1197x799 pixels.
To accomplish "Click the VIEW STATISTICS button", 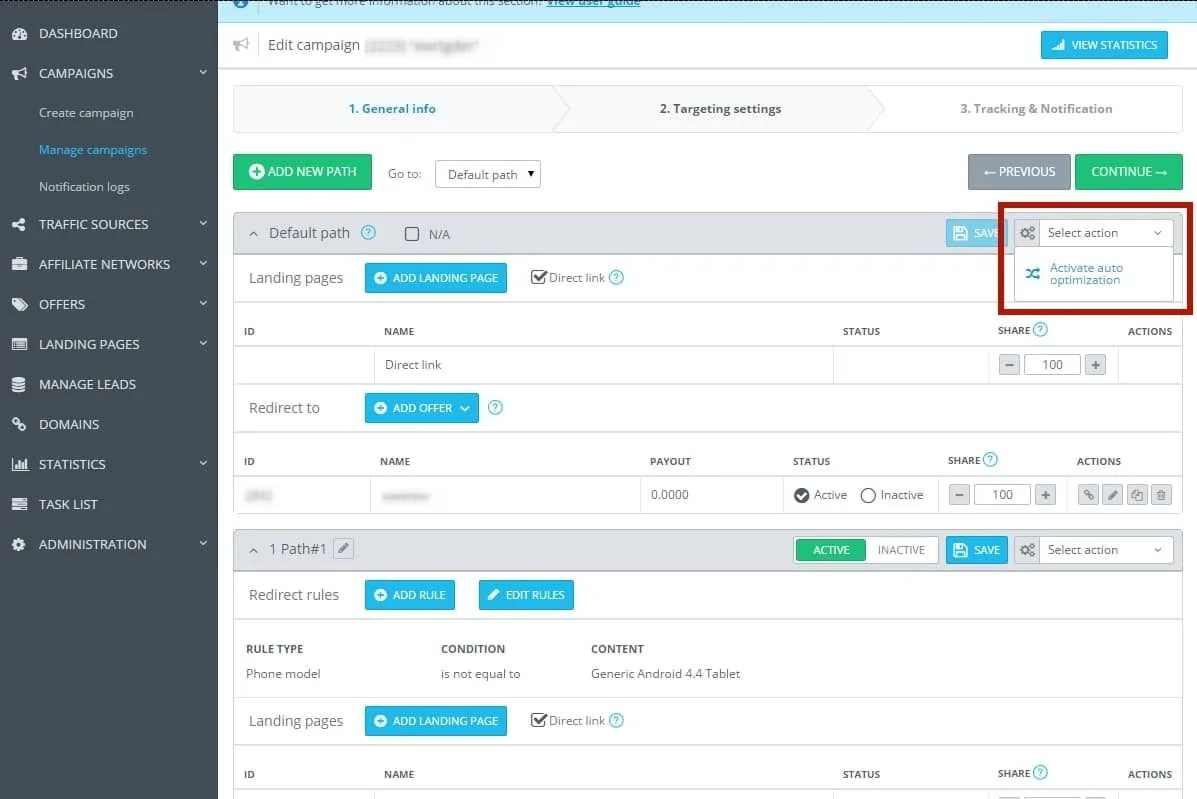I will (1104, 44).
